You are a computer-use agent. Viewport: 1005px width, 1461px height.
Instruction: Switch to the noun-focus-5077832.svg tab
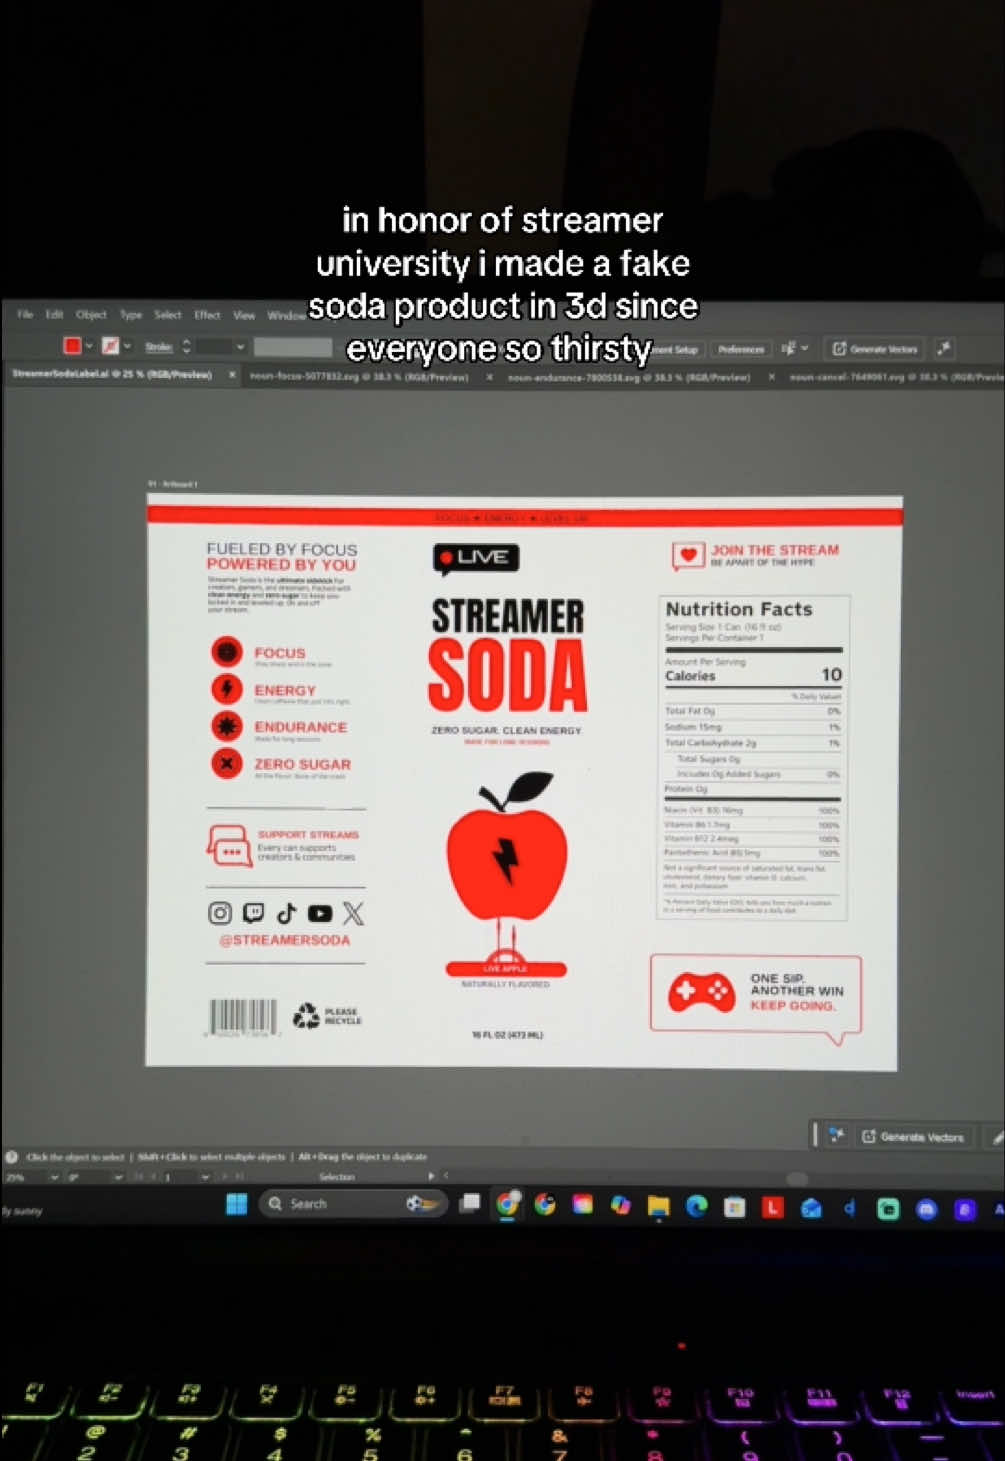click(x=359, y=376)
